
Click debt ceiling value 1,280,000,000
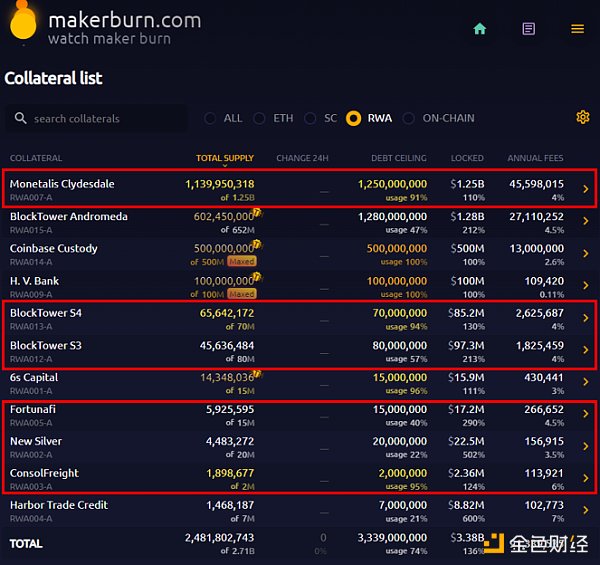[x=392, y=217]
